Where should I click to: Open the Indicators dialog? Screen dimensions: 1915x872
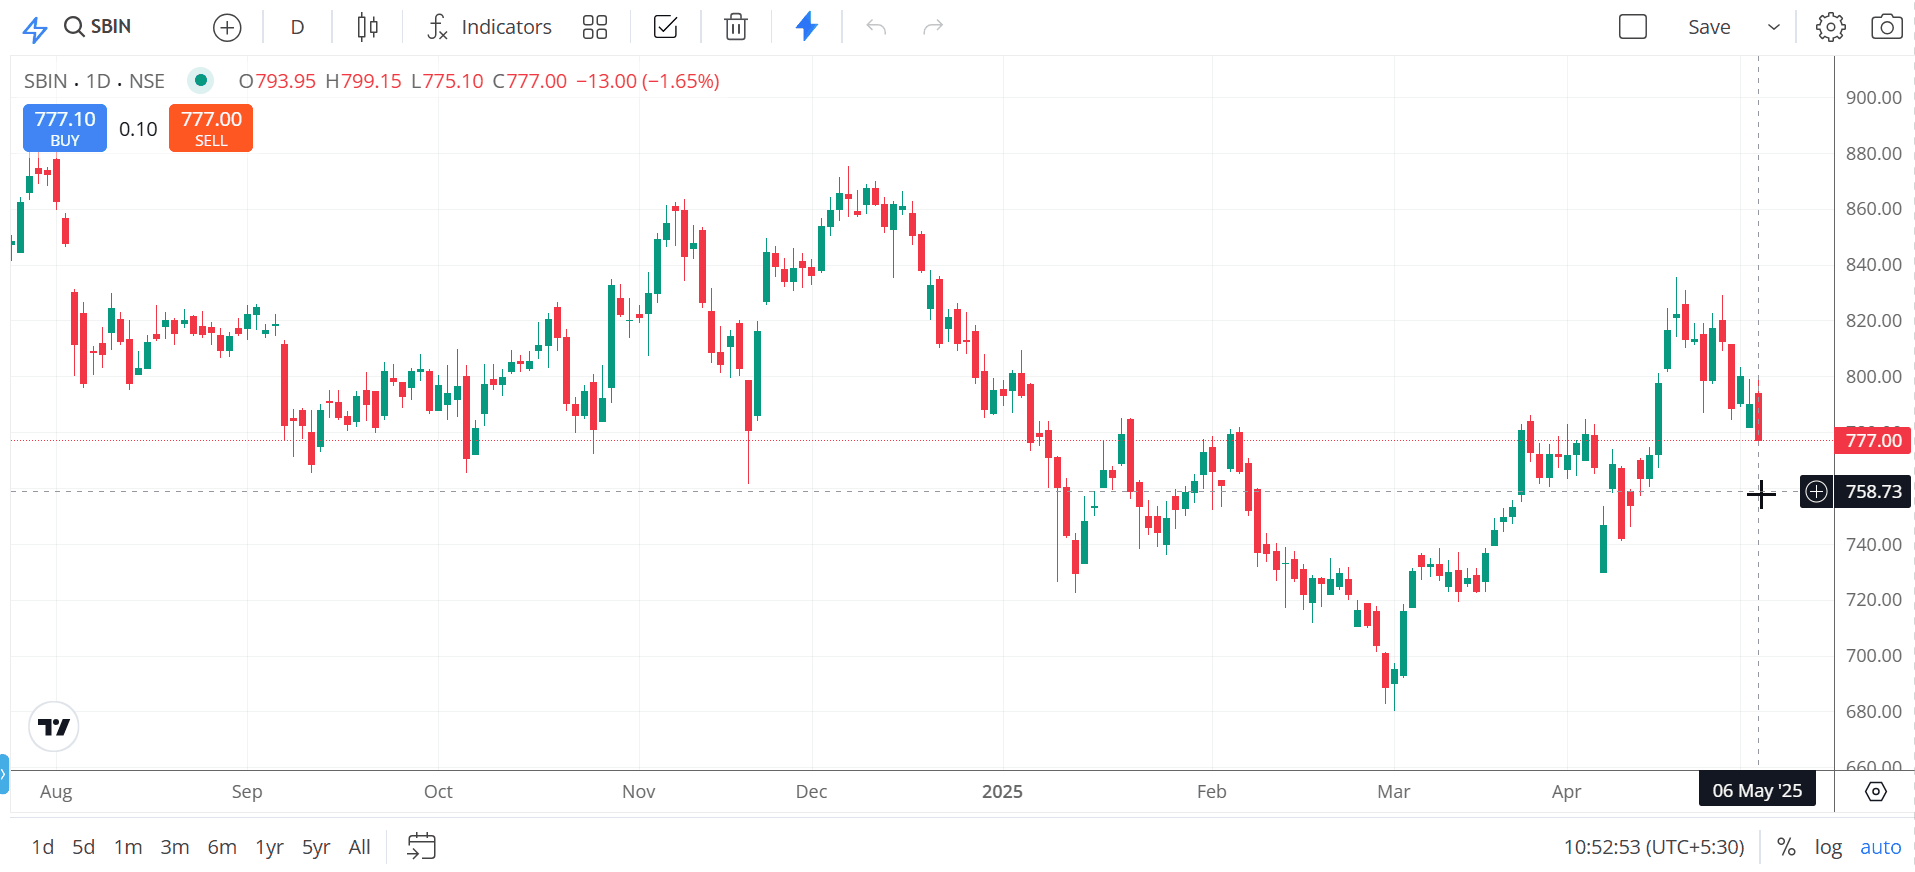[x=489, y=28]
